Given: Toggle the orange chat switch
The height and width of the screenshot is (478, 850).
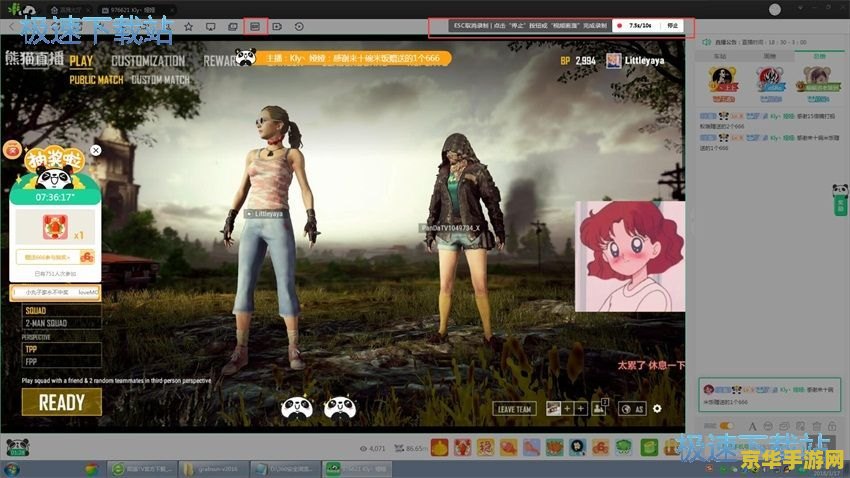Looking at the screenshot, I should point(726,426).
